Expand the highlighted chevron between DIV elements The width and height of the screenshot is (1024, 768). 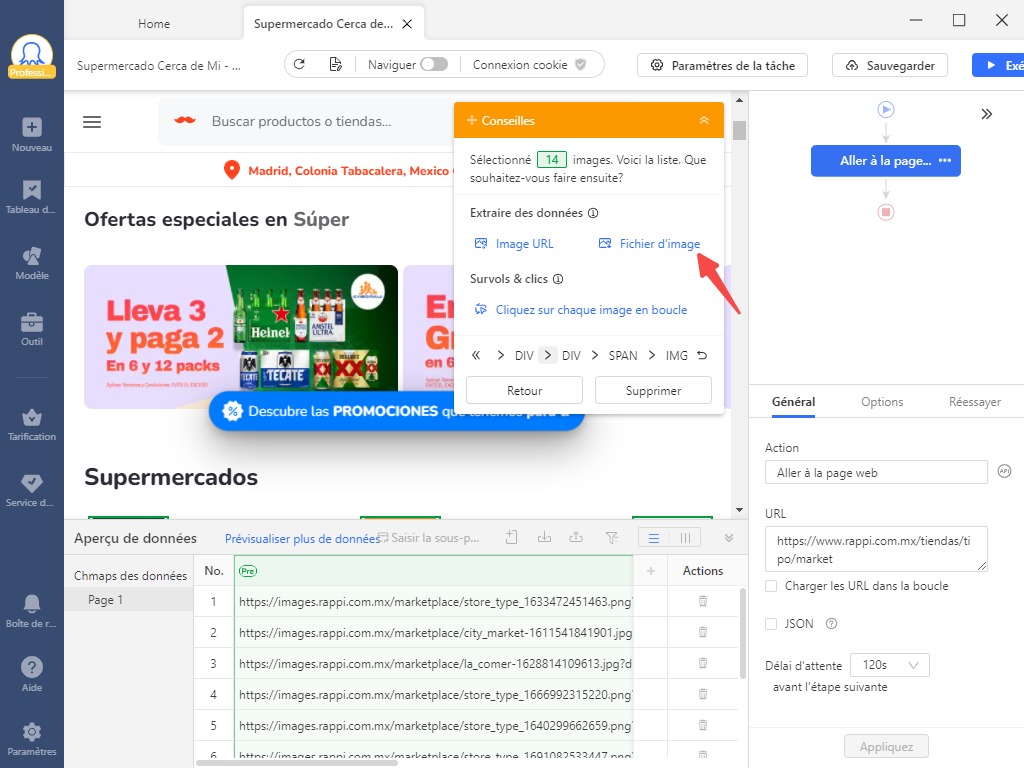(x=548, y=355)
